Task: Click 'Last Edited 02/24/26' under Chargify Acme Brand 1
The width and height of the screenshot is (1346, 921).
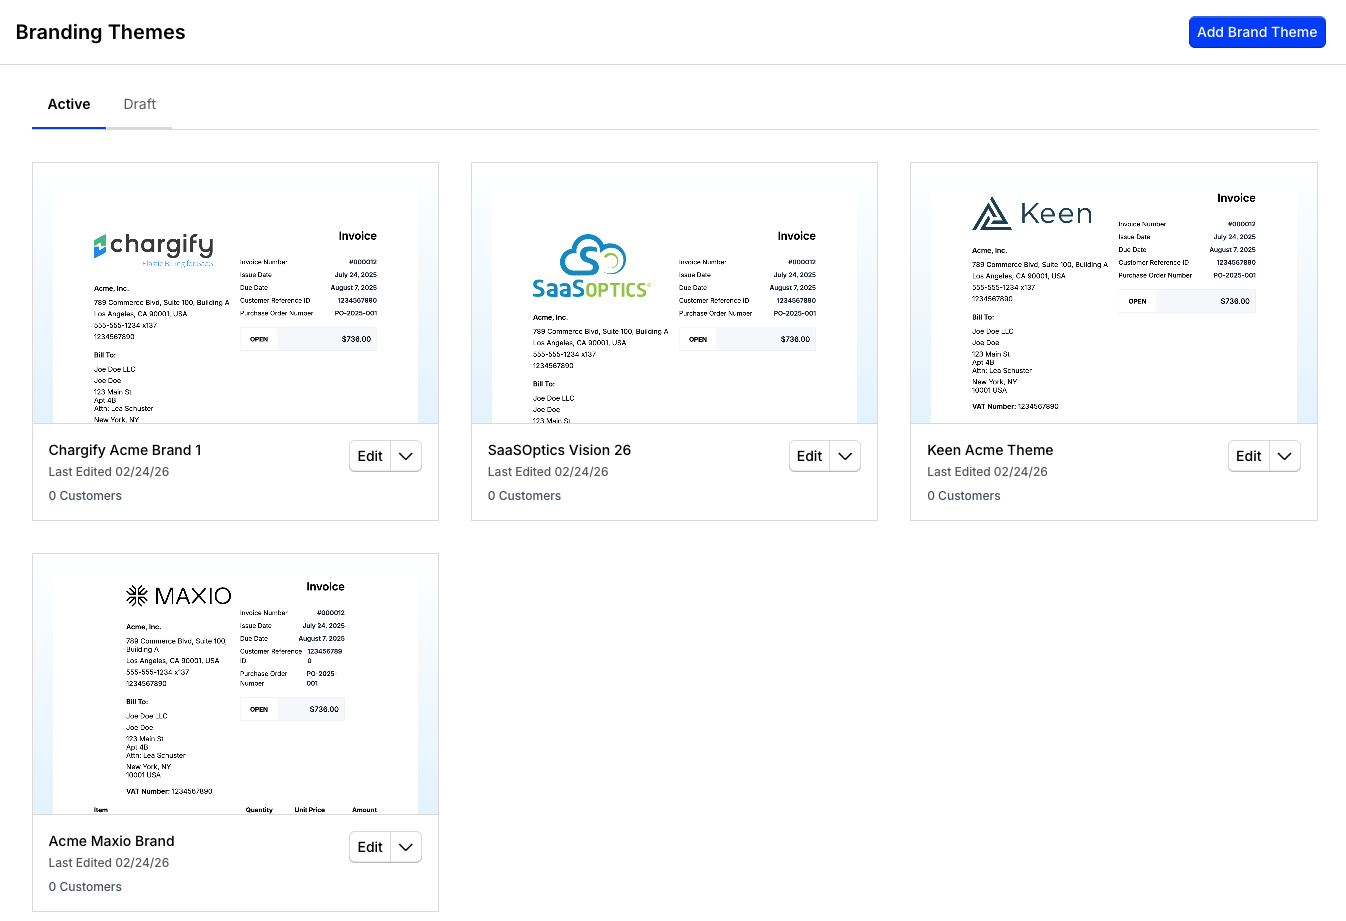Action: coord(108,472)
